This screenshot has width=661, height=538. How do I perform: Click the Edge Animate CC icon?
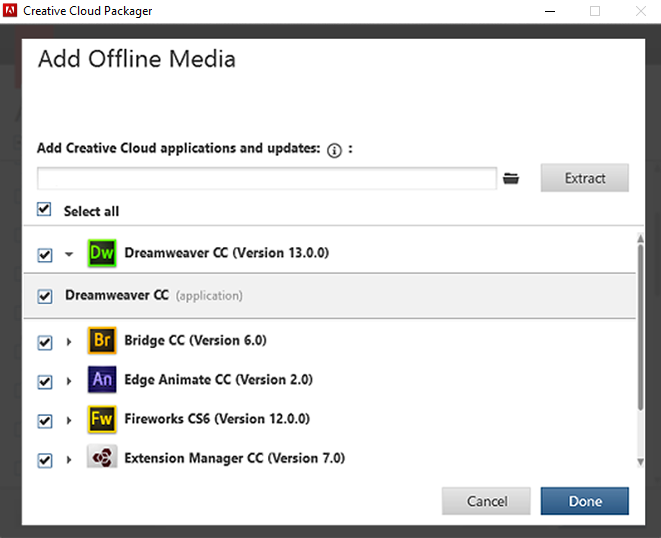[x=102, y=380]
